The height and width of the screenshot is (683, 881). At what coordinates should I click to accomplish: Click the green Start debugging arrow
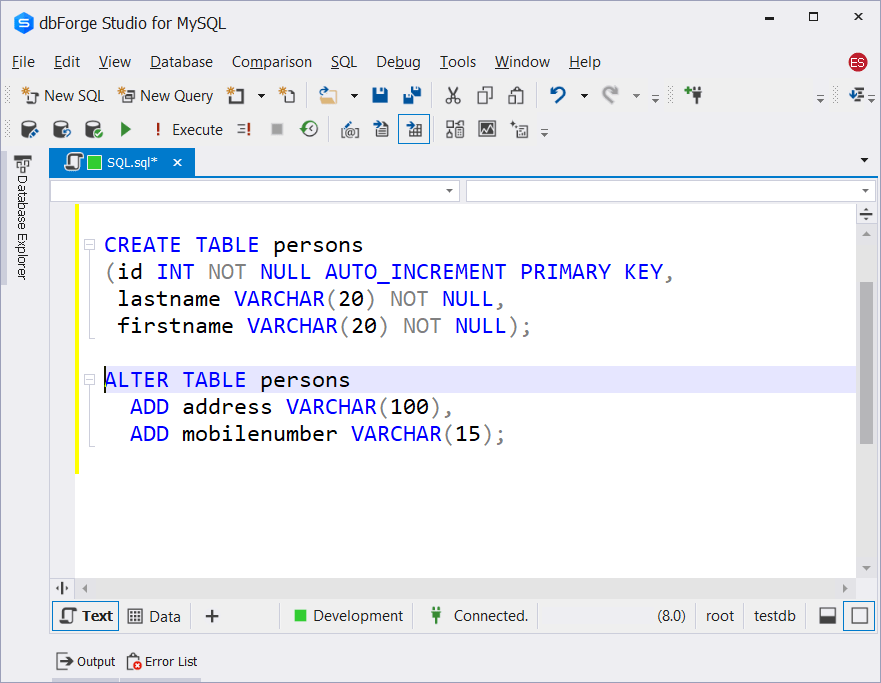click(x=126, y=130)
